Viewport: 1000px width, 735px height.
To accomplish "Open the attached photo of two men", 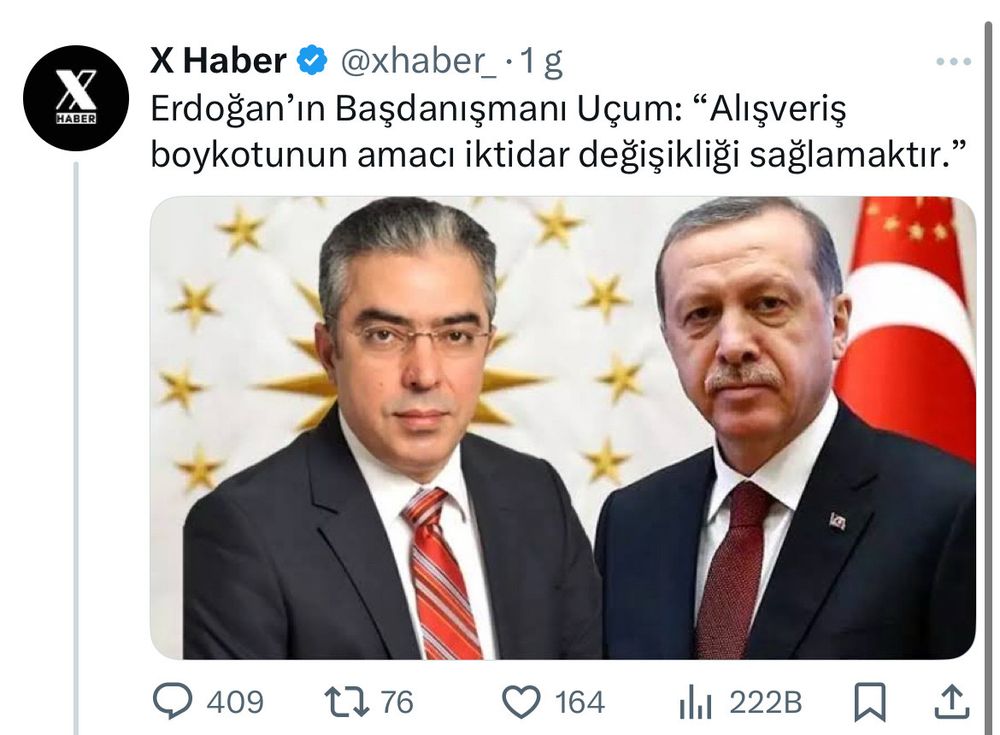I will pos(562,427).
